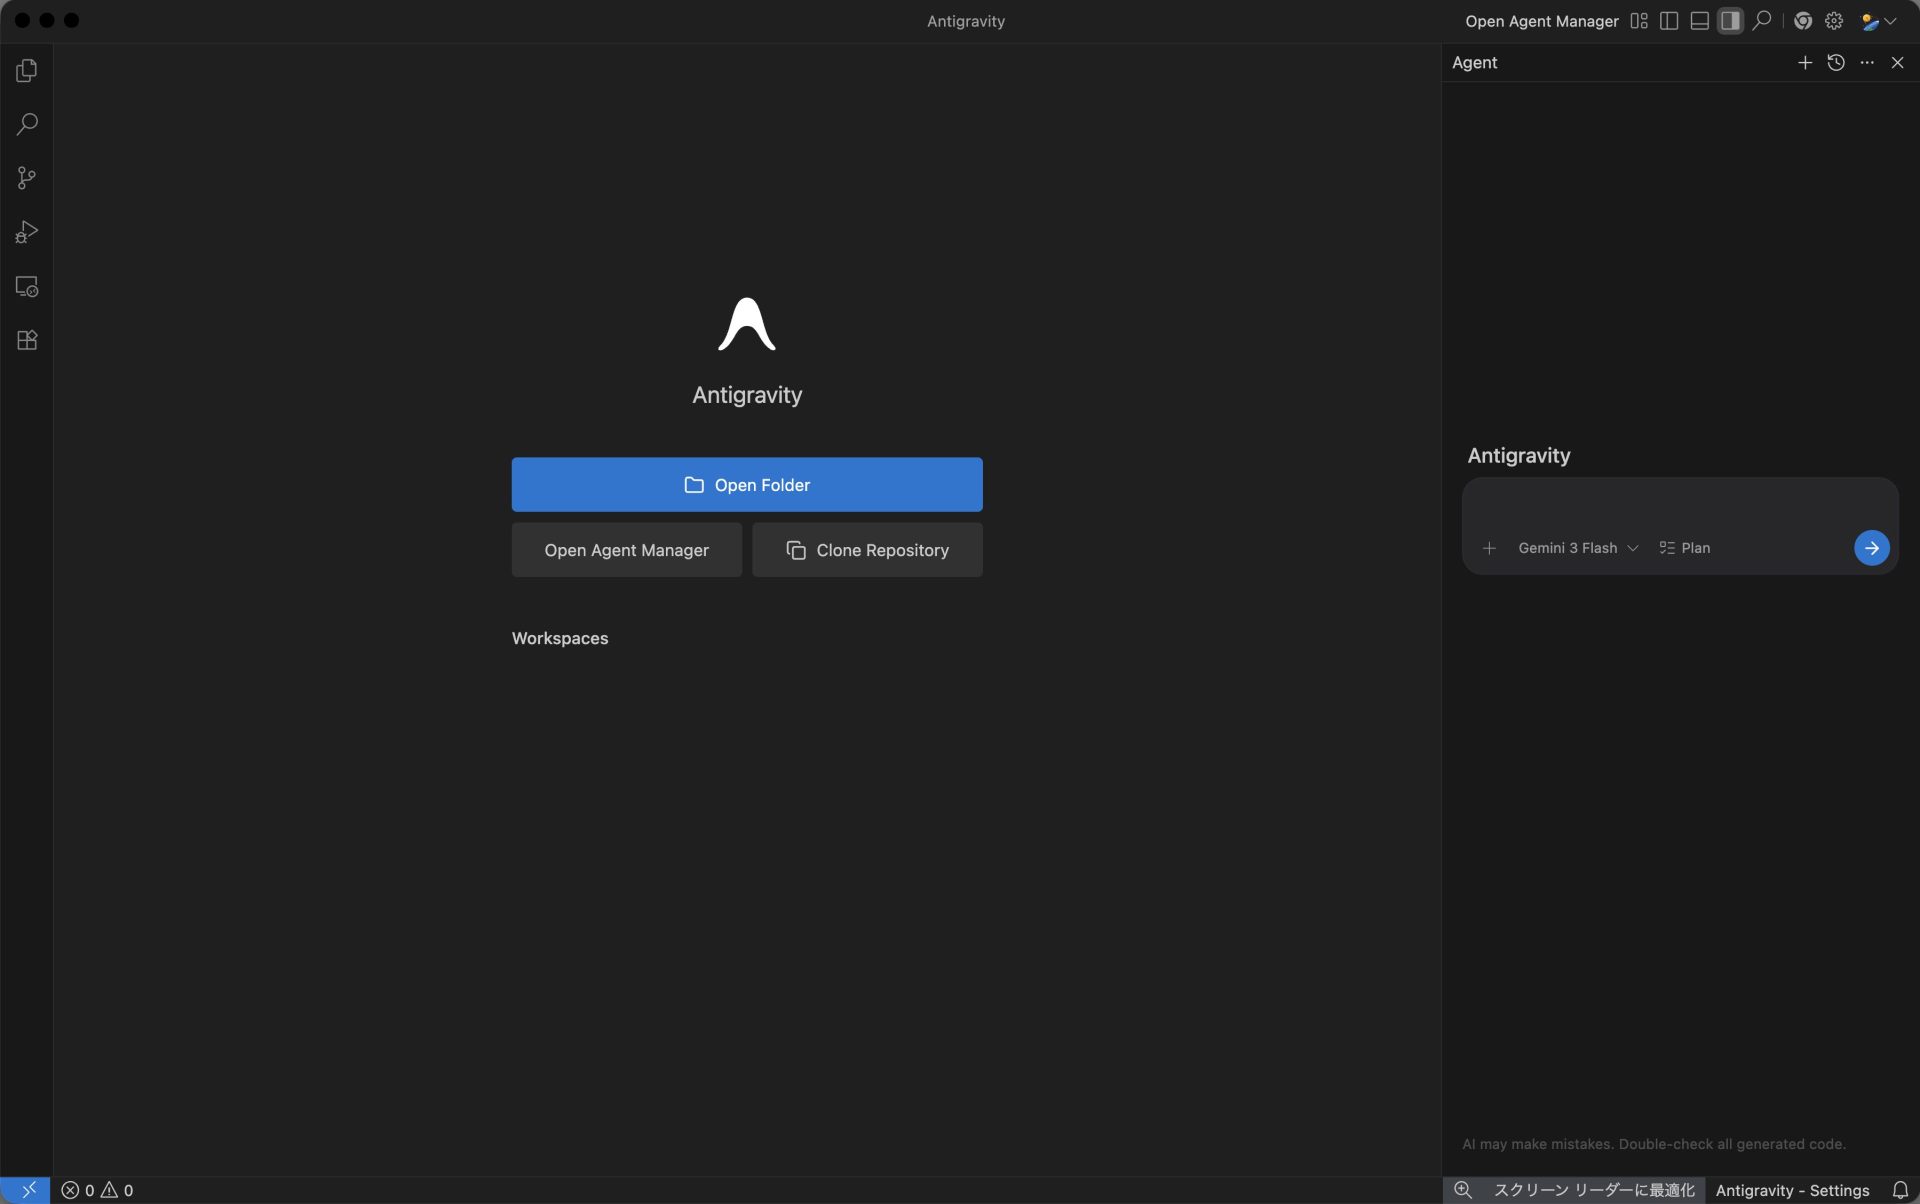The width and height of the screenshot is (1920, 1204).
Task: Start a new Agent conversation with plus icon
Action: click(x=1805, y=62)
